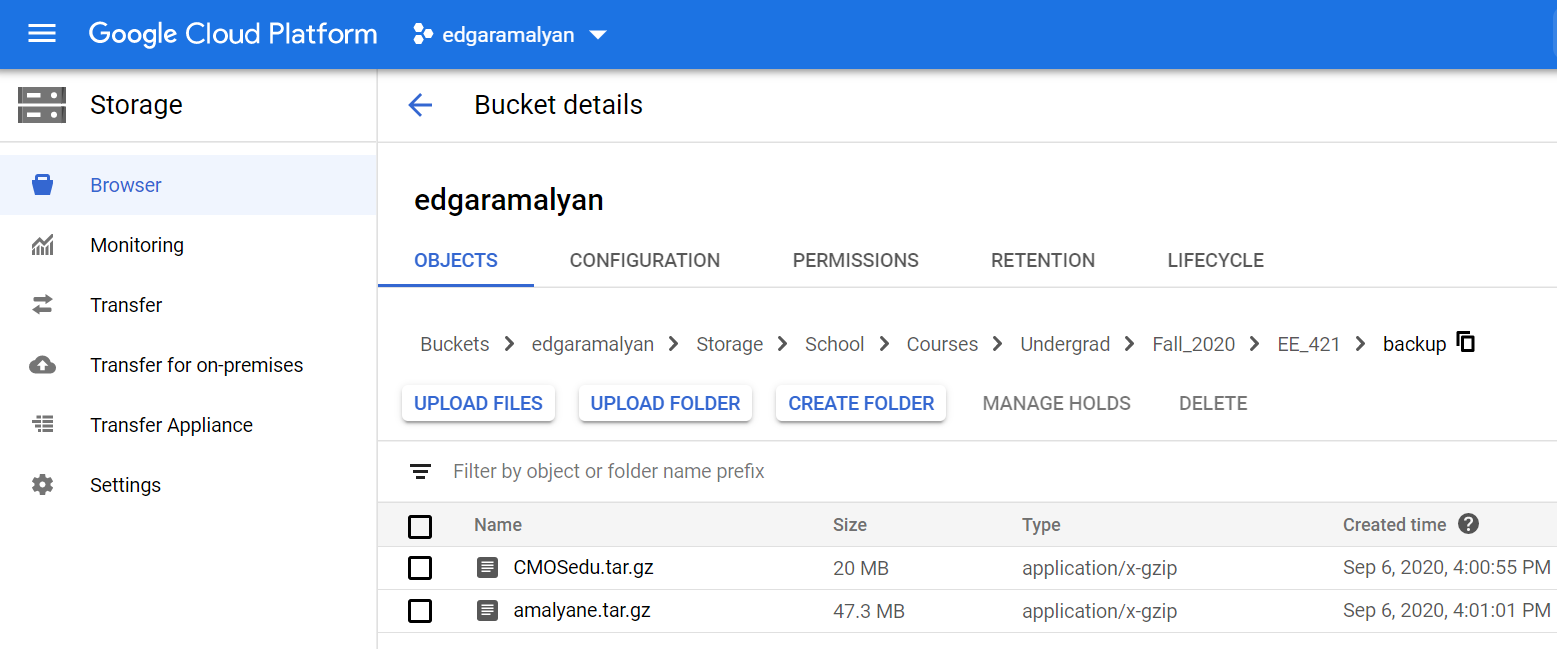This screenshot has height=649, width=1557.
Task: Click the filter list icon
Action: [421, 471]
